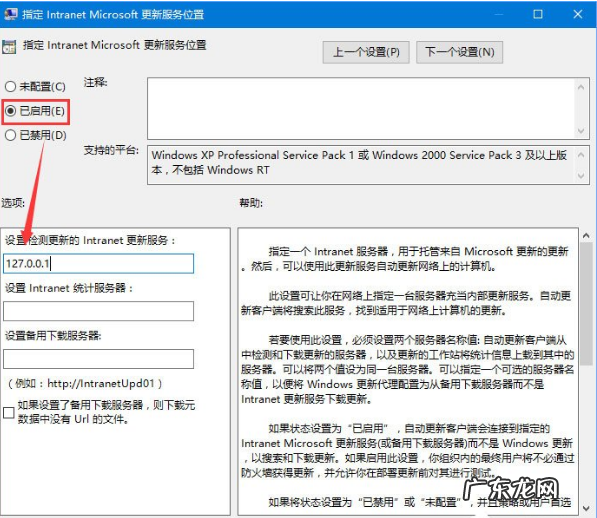
Task: Click the supported platform text 'Windows XP Professional Service Pack 1'
Action: [253, 155]
